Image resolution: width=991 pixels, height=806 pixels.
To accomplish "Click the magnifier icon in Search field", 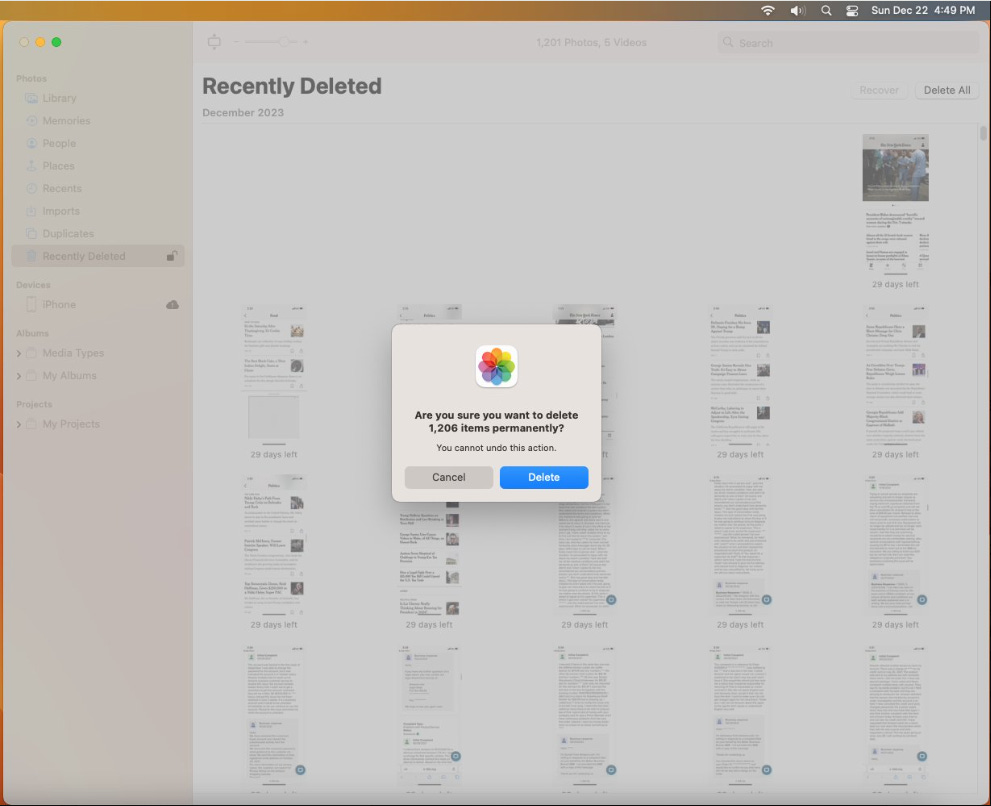I will coord(728,42).
